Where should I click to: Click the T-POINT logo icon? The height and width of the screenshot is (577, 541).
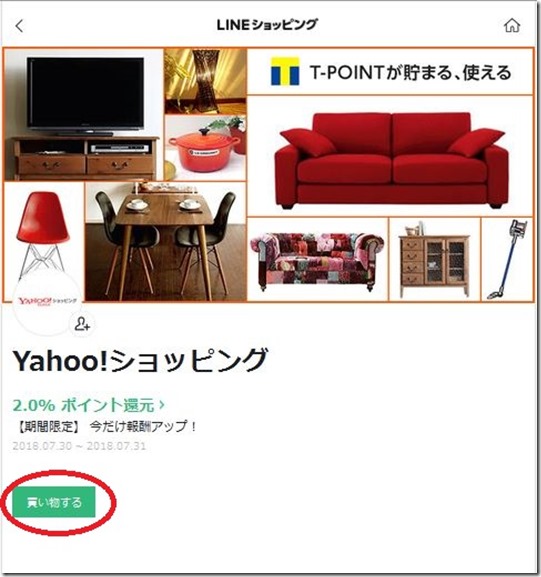(x=285, y=71)
